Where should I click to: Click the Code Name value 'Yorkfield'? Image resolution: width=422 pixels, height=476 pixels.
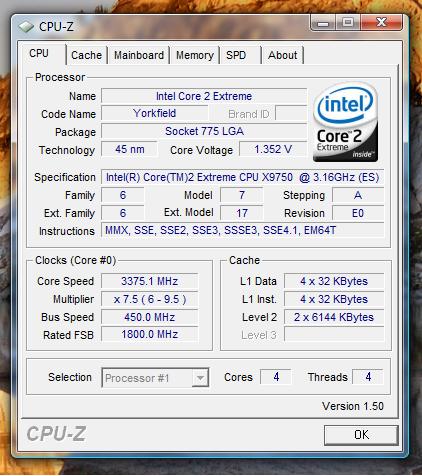pos(155,114)
